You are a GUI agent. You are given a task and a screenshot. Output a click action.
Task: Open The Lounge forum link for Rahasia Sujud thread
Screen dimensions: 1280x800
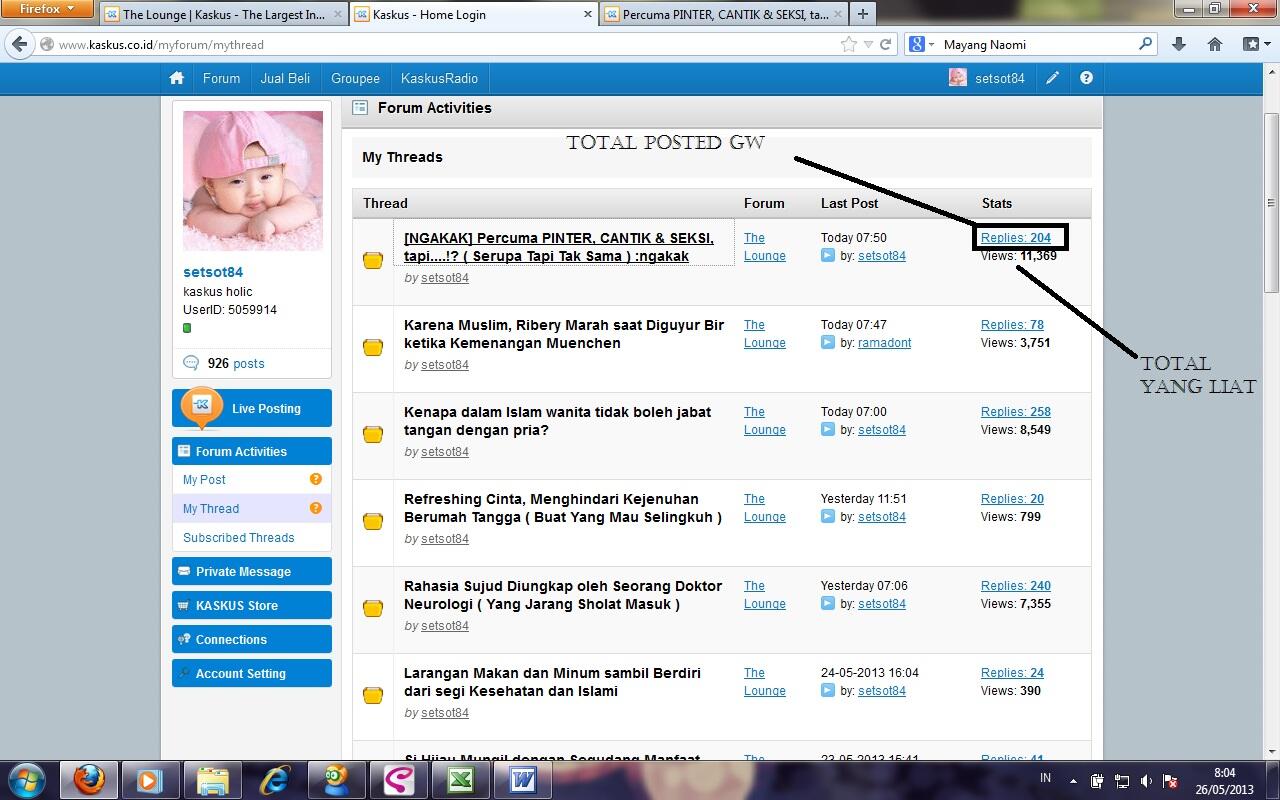[x=765, y=595]
